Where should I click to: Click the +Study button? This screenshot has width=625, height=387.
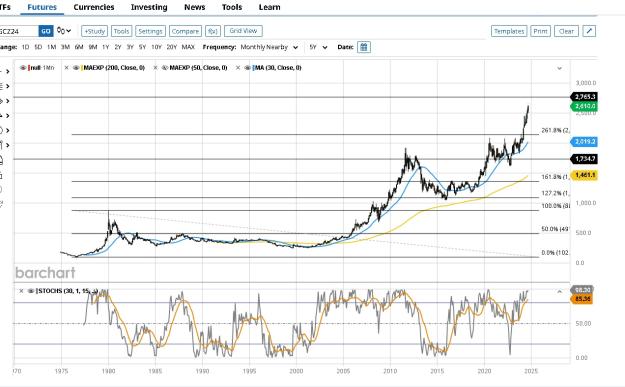click(94, 31)
